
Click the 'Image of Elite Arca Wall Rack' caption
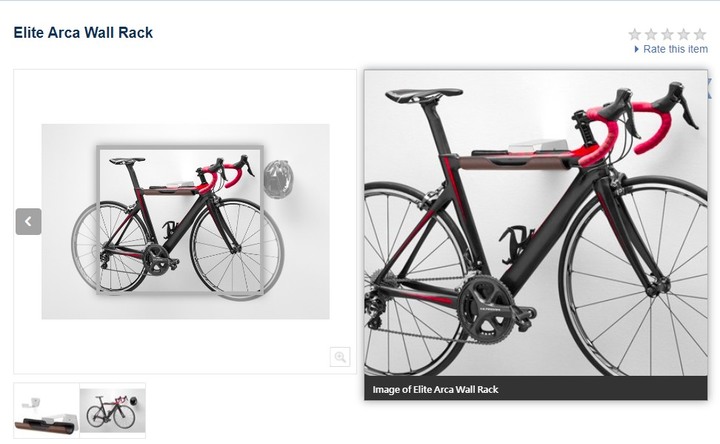coord(435,389)
